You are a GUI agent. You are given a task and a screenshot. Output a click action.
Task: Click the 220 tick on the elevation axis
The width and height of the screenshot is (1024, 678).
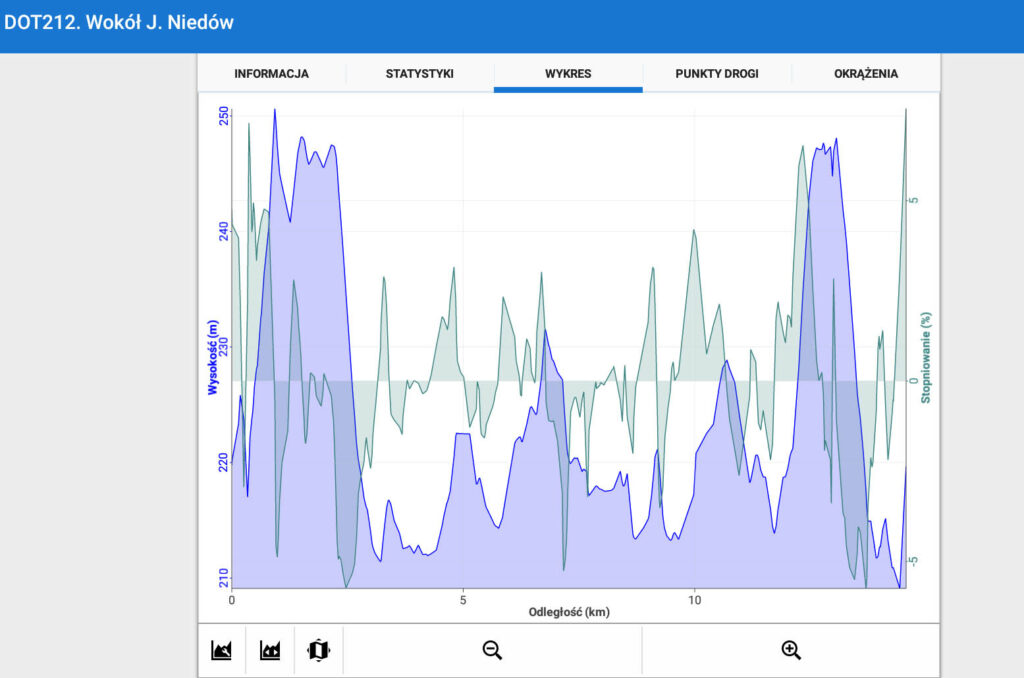(223, 462)
